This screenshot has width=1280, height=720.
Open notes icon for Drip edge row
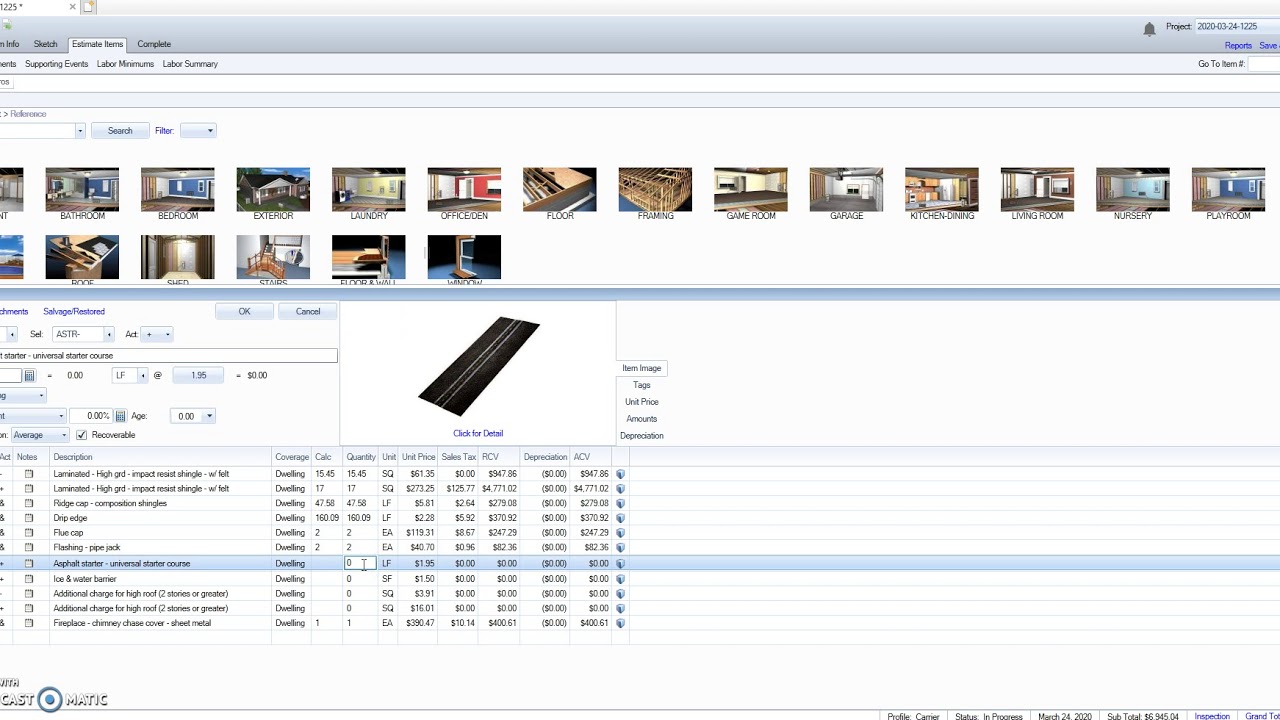coord(29,518)
